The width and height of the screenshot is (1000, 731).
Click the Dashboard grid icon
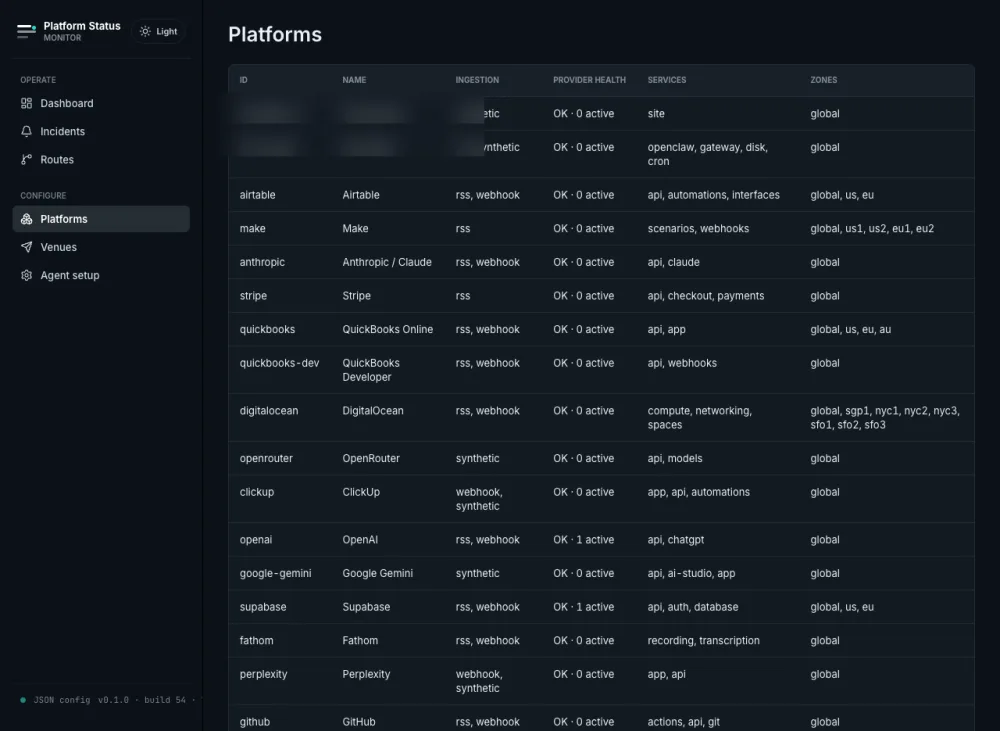[x=26, y=103]
